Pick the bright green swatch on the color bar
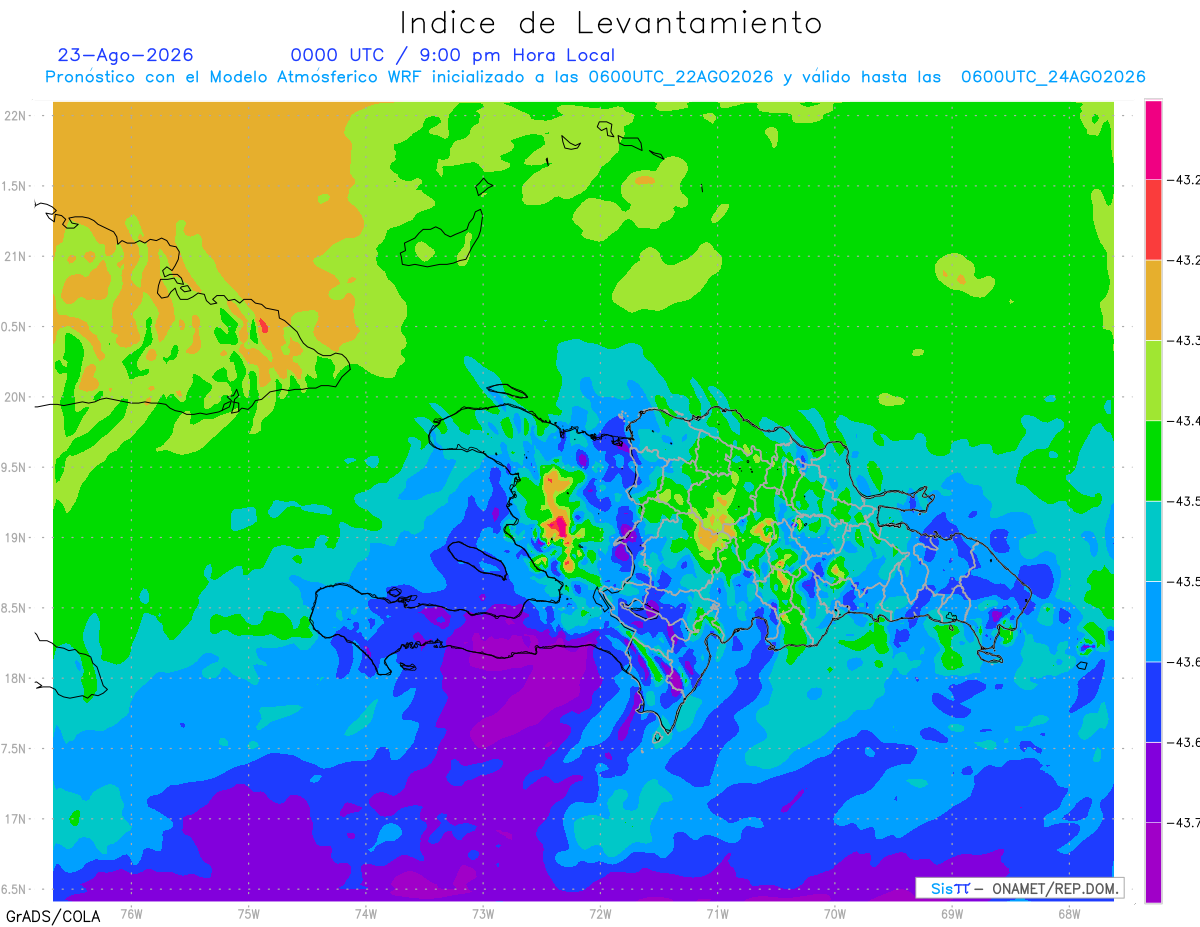 point(1153,460)
